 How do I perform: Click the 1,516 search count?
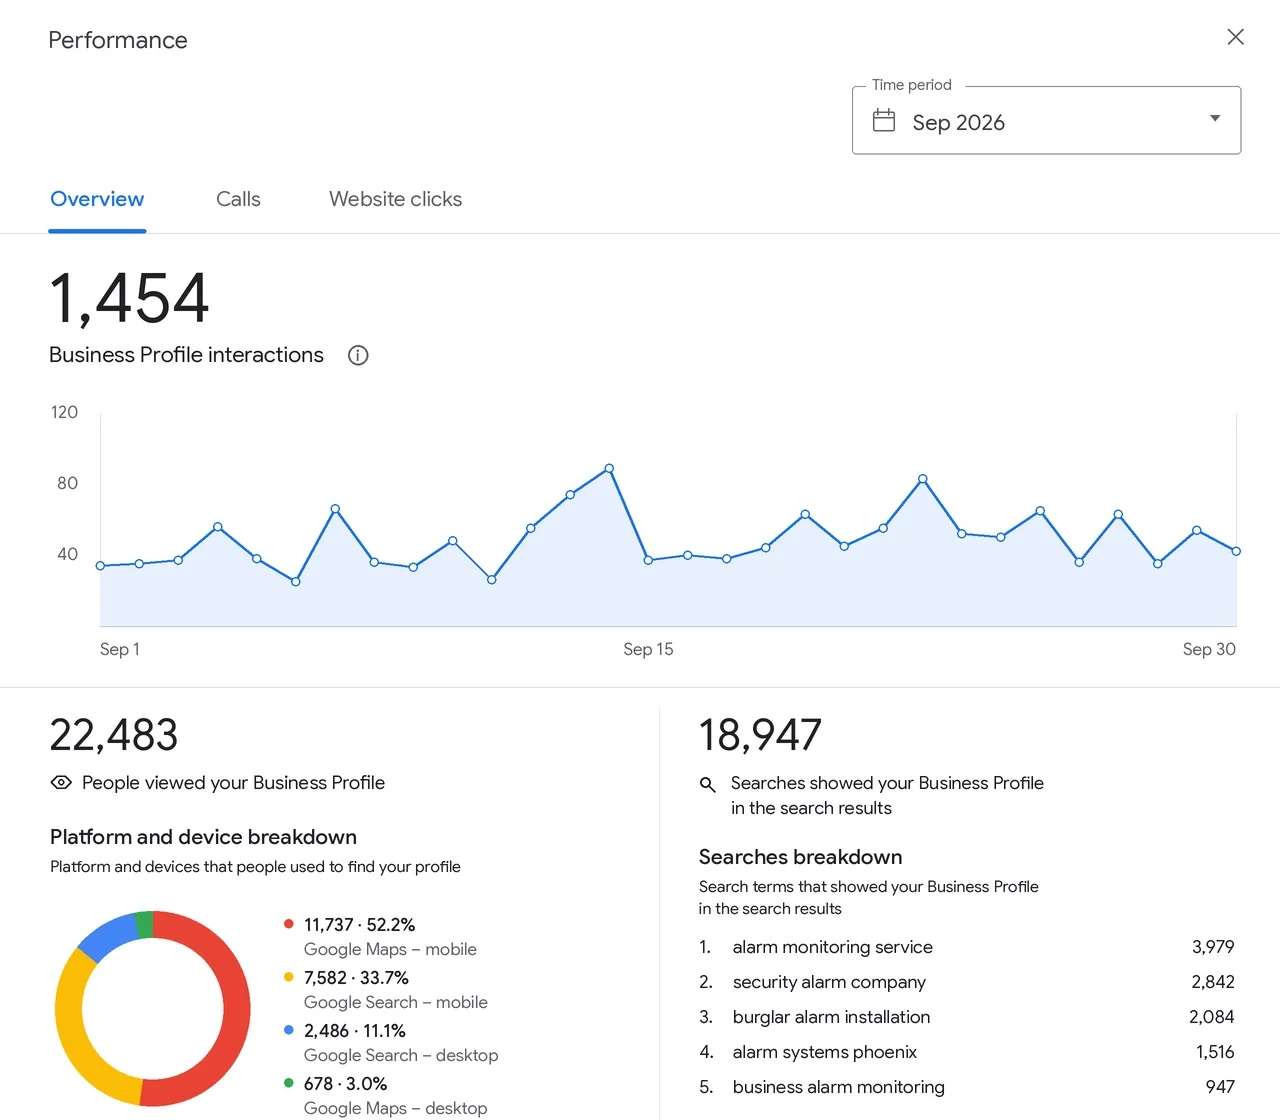pos(1215,1052)
